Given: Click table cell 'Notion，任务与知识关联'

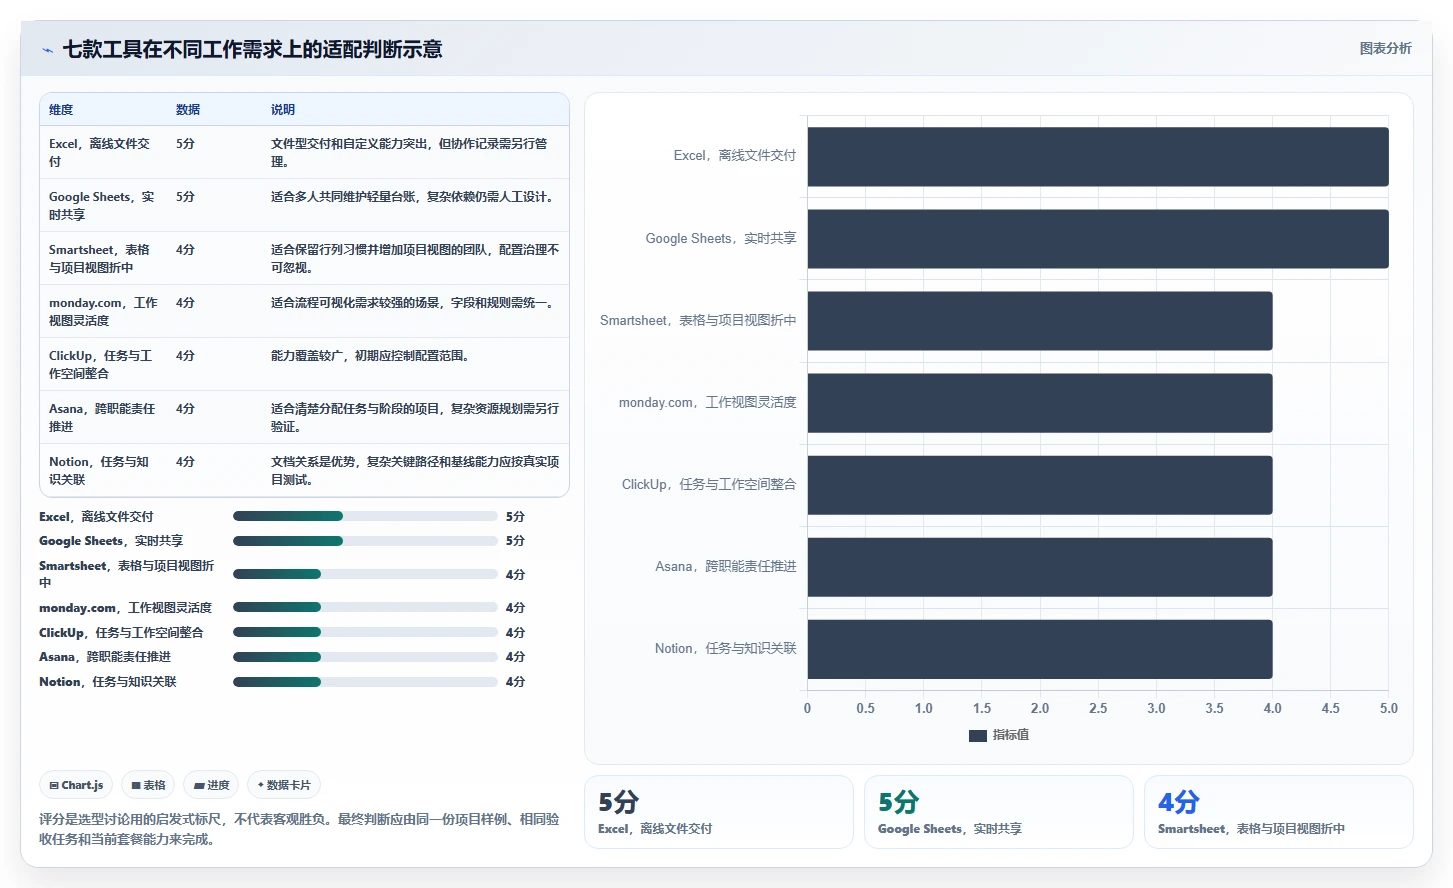Looking at the screenshot, I should [x=102, y=470].
